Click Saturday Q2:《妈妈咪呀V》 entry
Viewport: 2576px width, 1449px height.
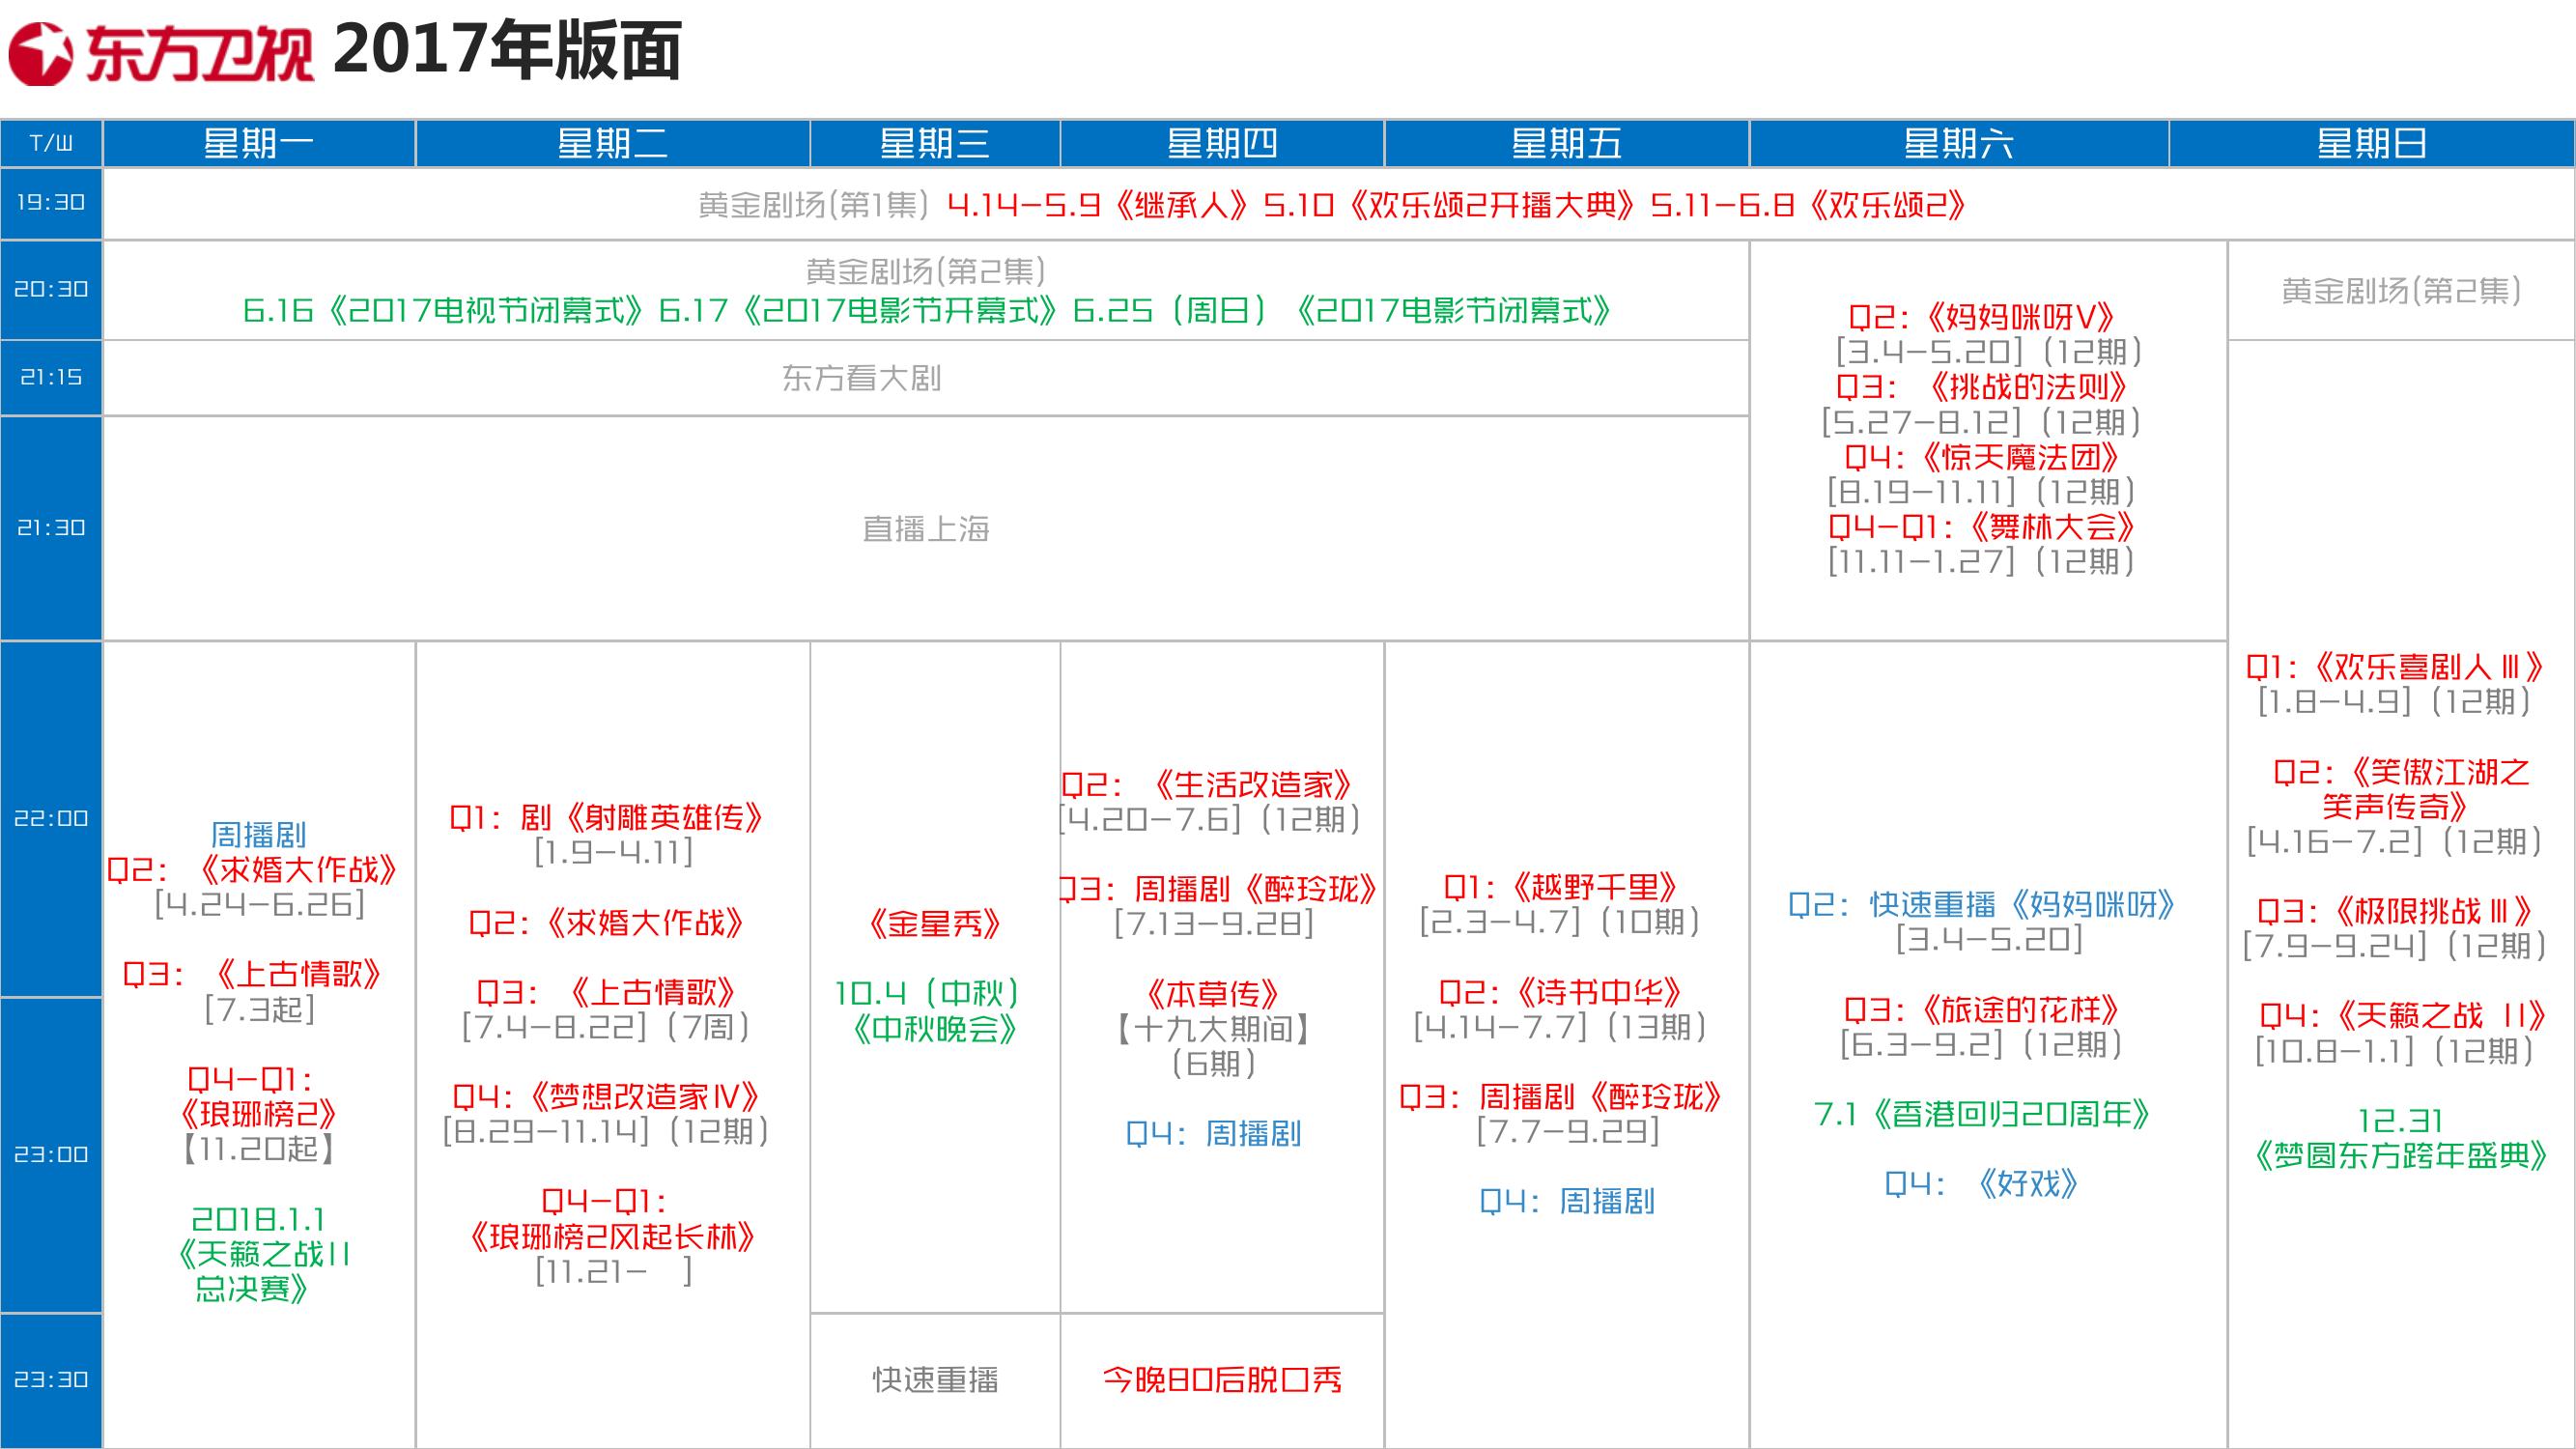1981,318
